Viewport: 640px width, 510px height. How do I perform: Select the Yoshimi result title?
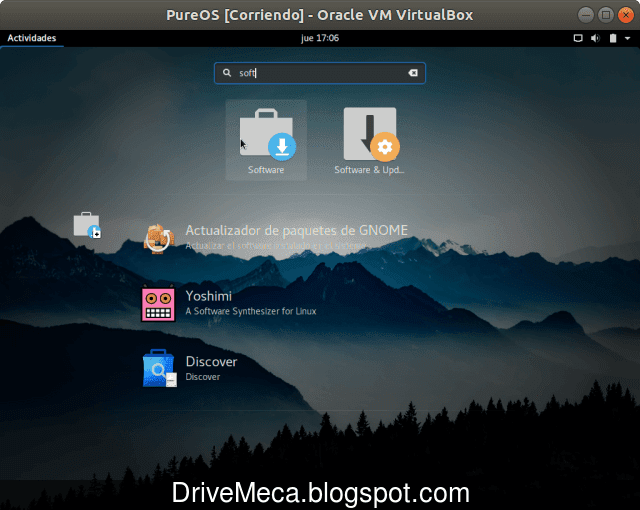[x=209, y=296]
